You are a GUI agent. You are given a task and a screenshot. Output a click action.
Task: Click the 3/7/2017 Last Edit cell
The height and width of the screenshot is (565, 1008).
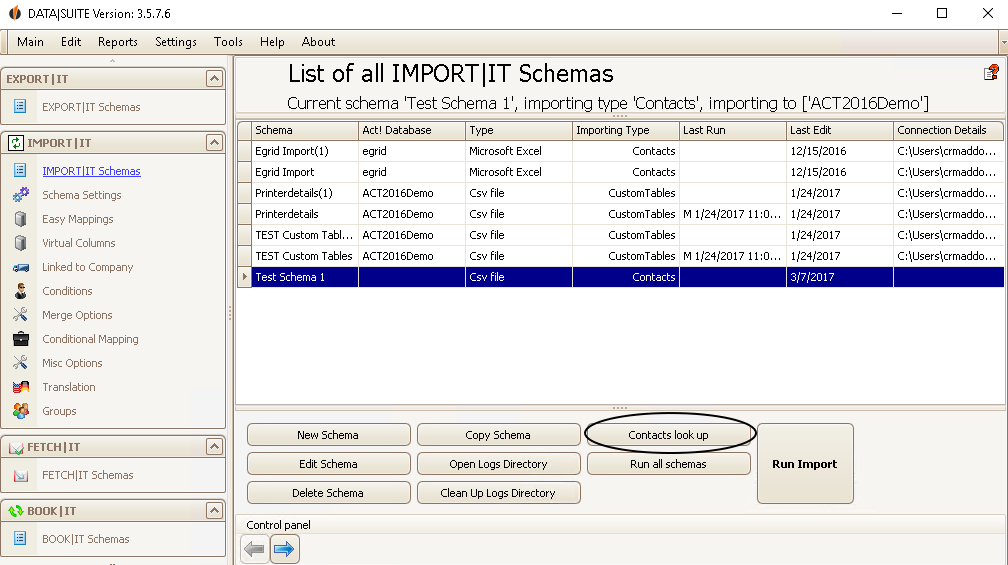pyautogui.click(x=840, y=277)
